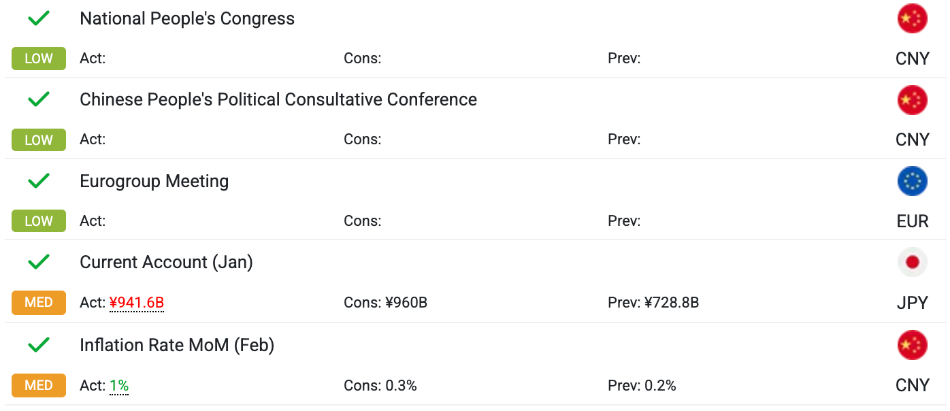This screenshot has width=950, height=411.
Task: Click the JPY currency label
Action: pyautogui.click(x=912, y=302)
